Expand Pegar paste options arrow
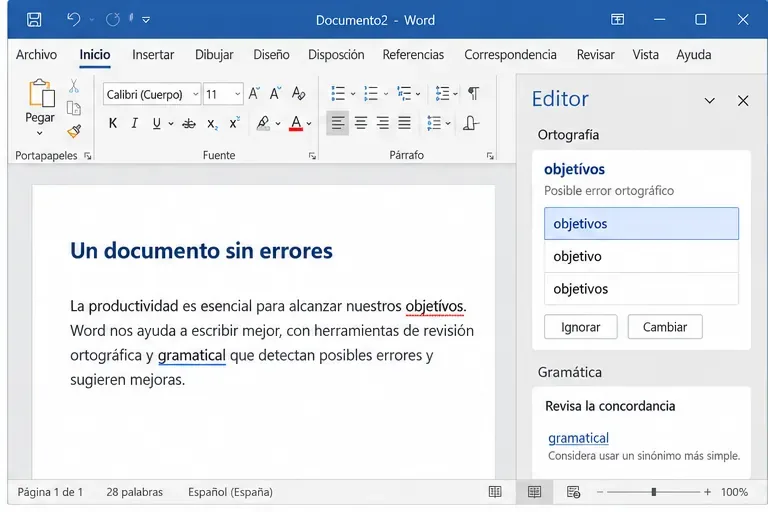The width and height of the screenshot is (768, 512). pos(40,133)
